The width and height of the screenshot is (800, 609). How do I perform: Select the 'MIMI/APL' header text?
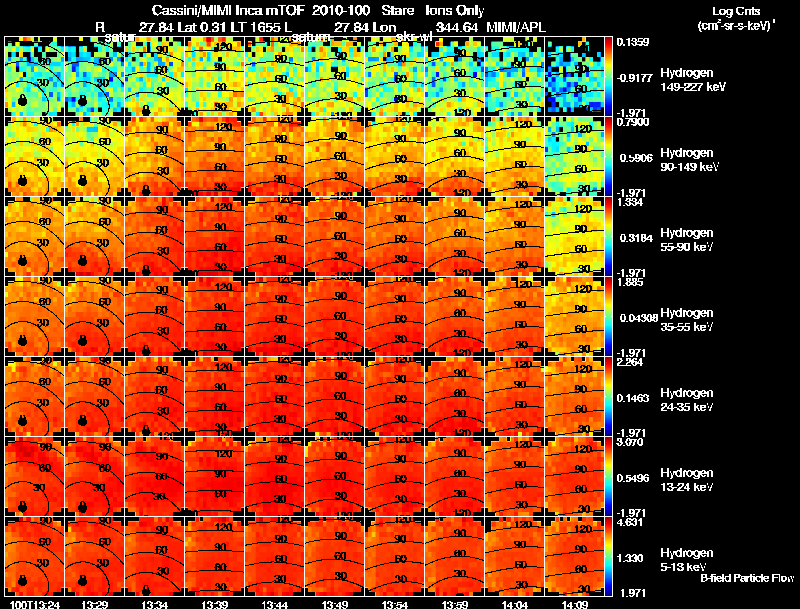tap(516, 27)
